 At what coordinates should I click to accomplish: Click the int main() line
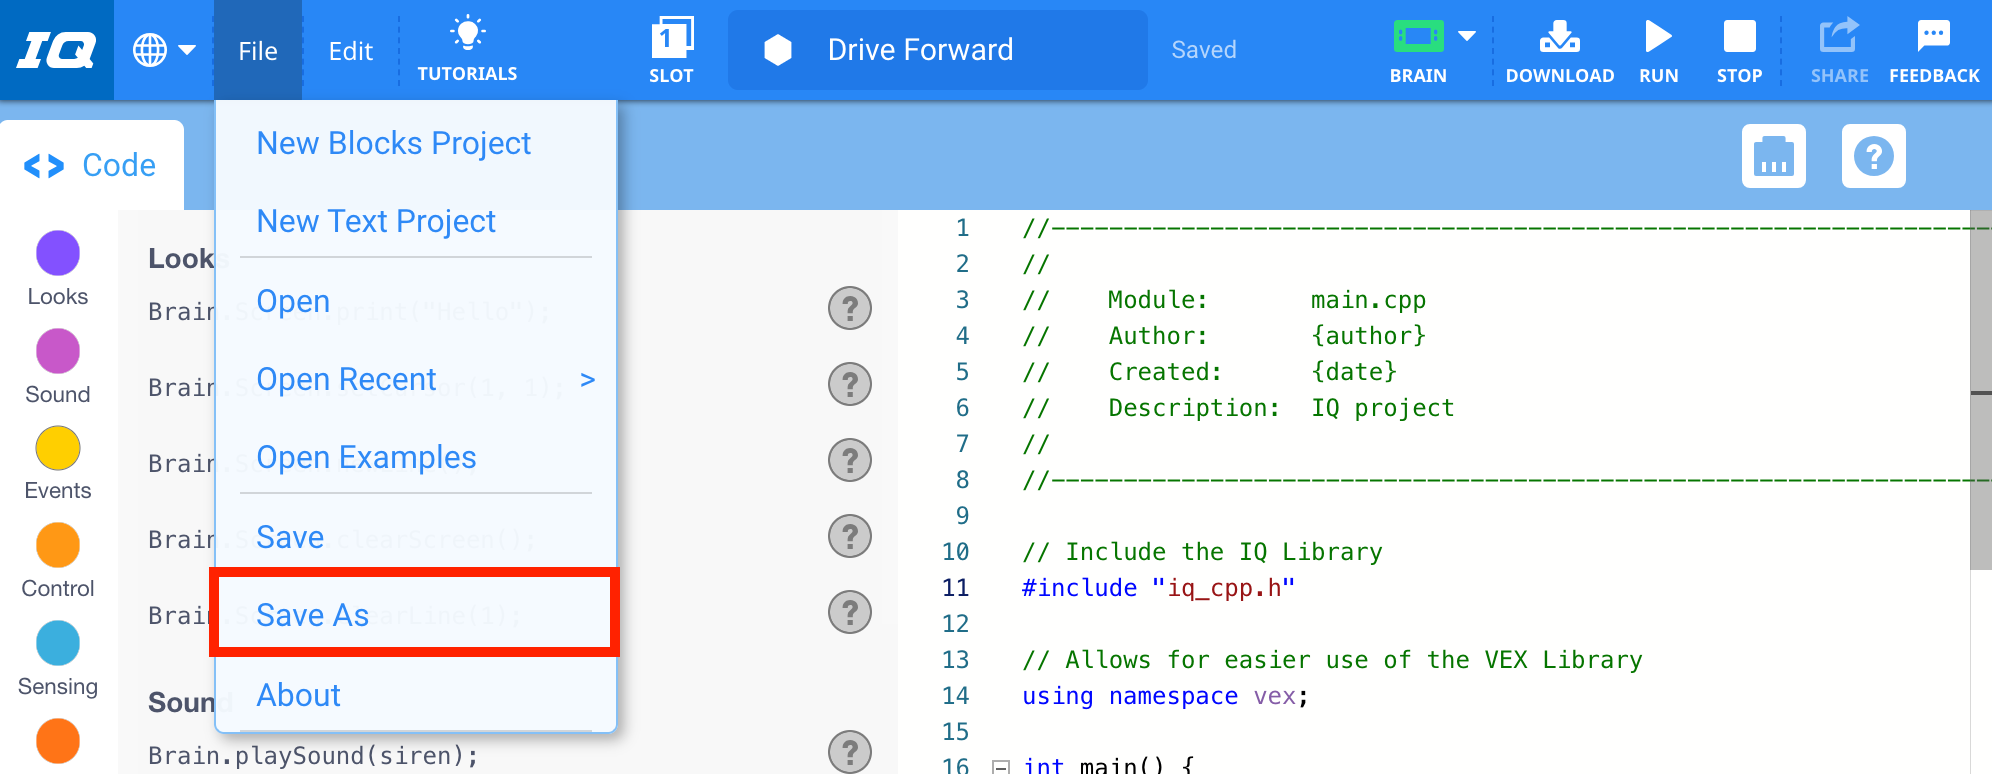(x=1108, y=766)
